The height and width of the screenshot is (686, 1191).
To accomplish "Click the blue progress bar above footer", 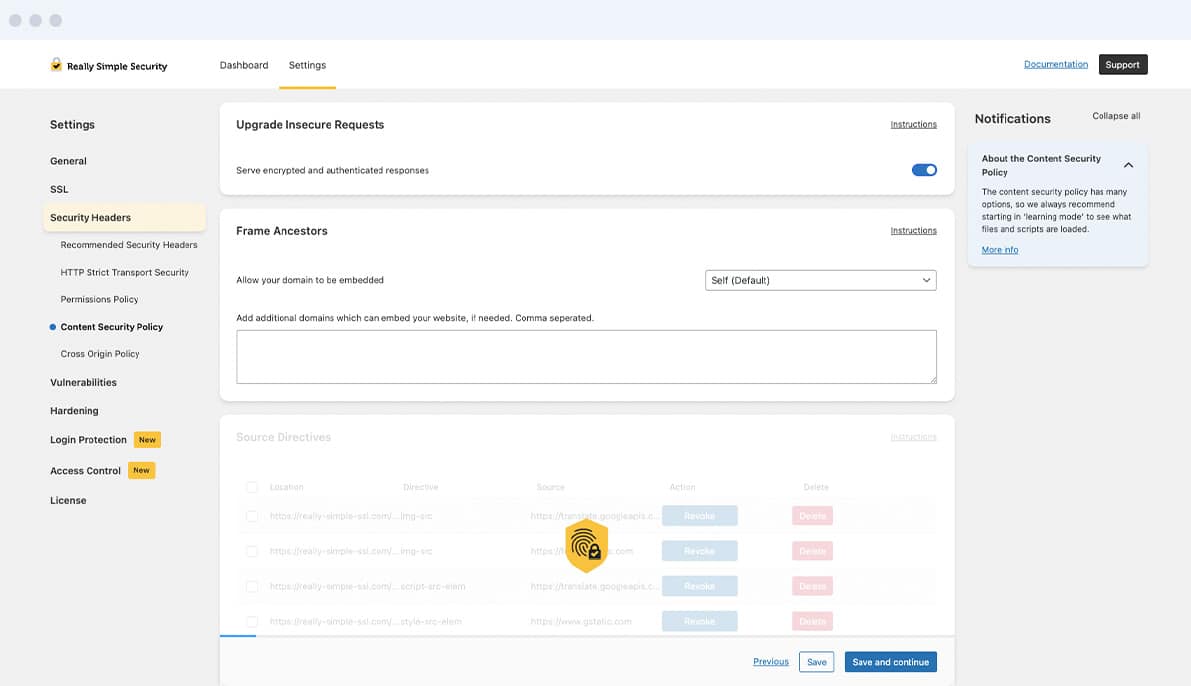I will (238, 635).
